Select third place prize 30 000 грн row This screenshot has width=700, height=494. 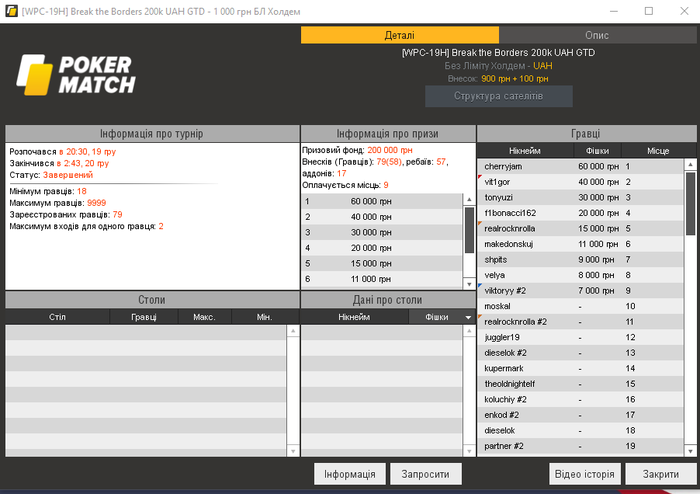coord(383,232)
